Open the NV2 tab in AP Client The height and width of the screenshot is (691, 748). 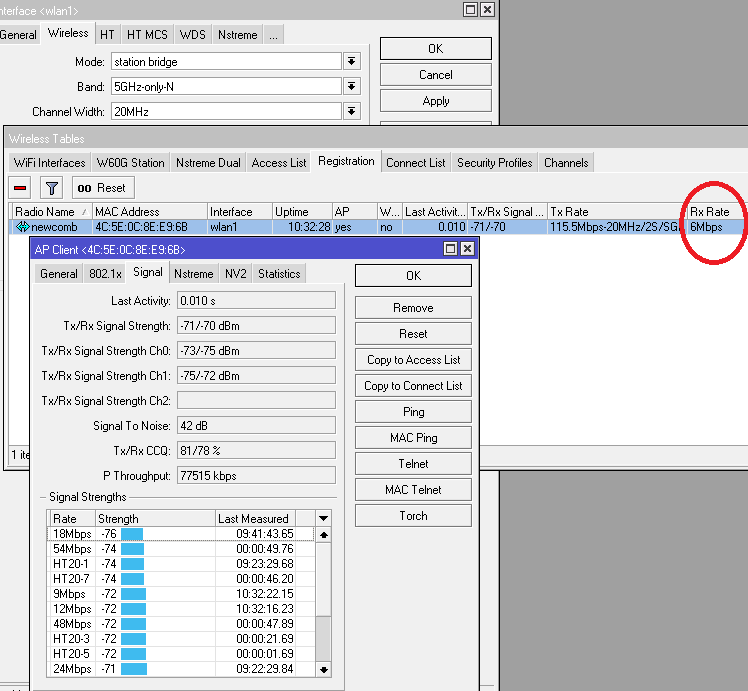[x=236, y=274]
